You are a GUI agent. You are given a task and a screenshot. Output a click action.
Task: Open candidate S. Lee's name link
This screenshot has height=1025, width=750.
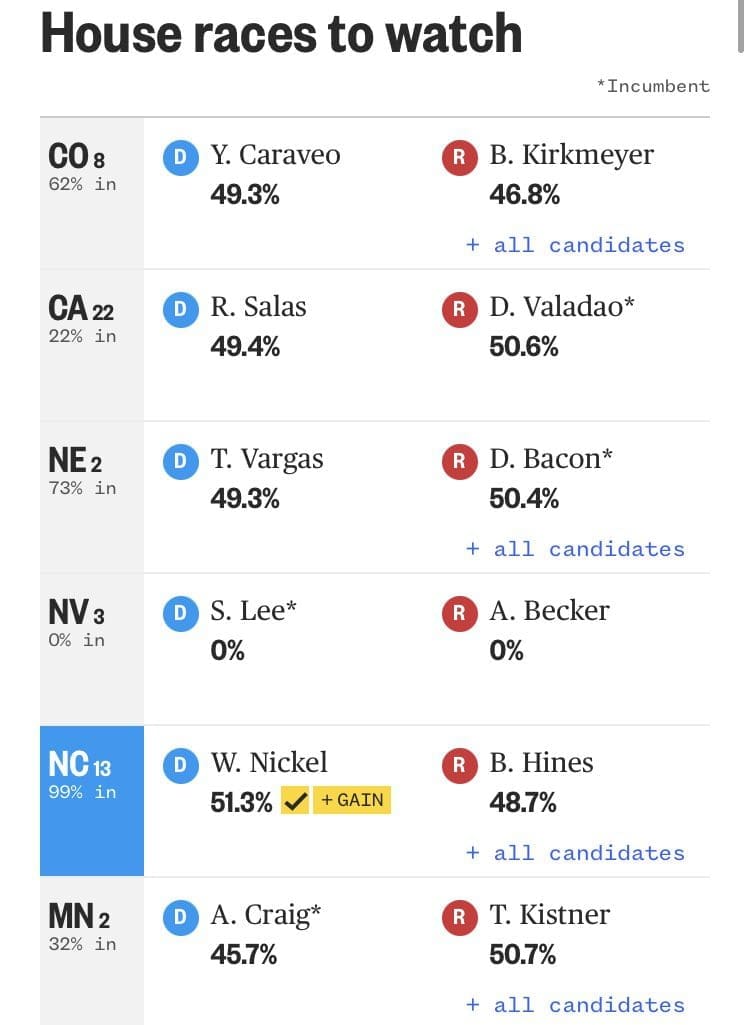click(253, 611)
